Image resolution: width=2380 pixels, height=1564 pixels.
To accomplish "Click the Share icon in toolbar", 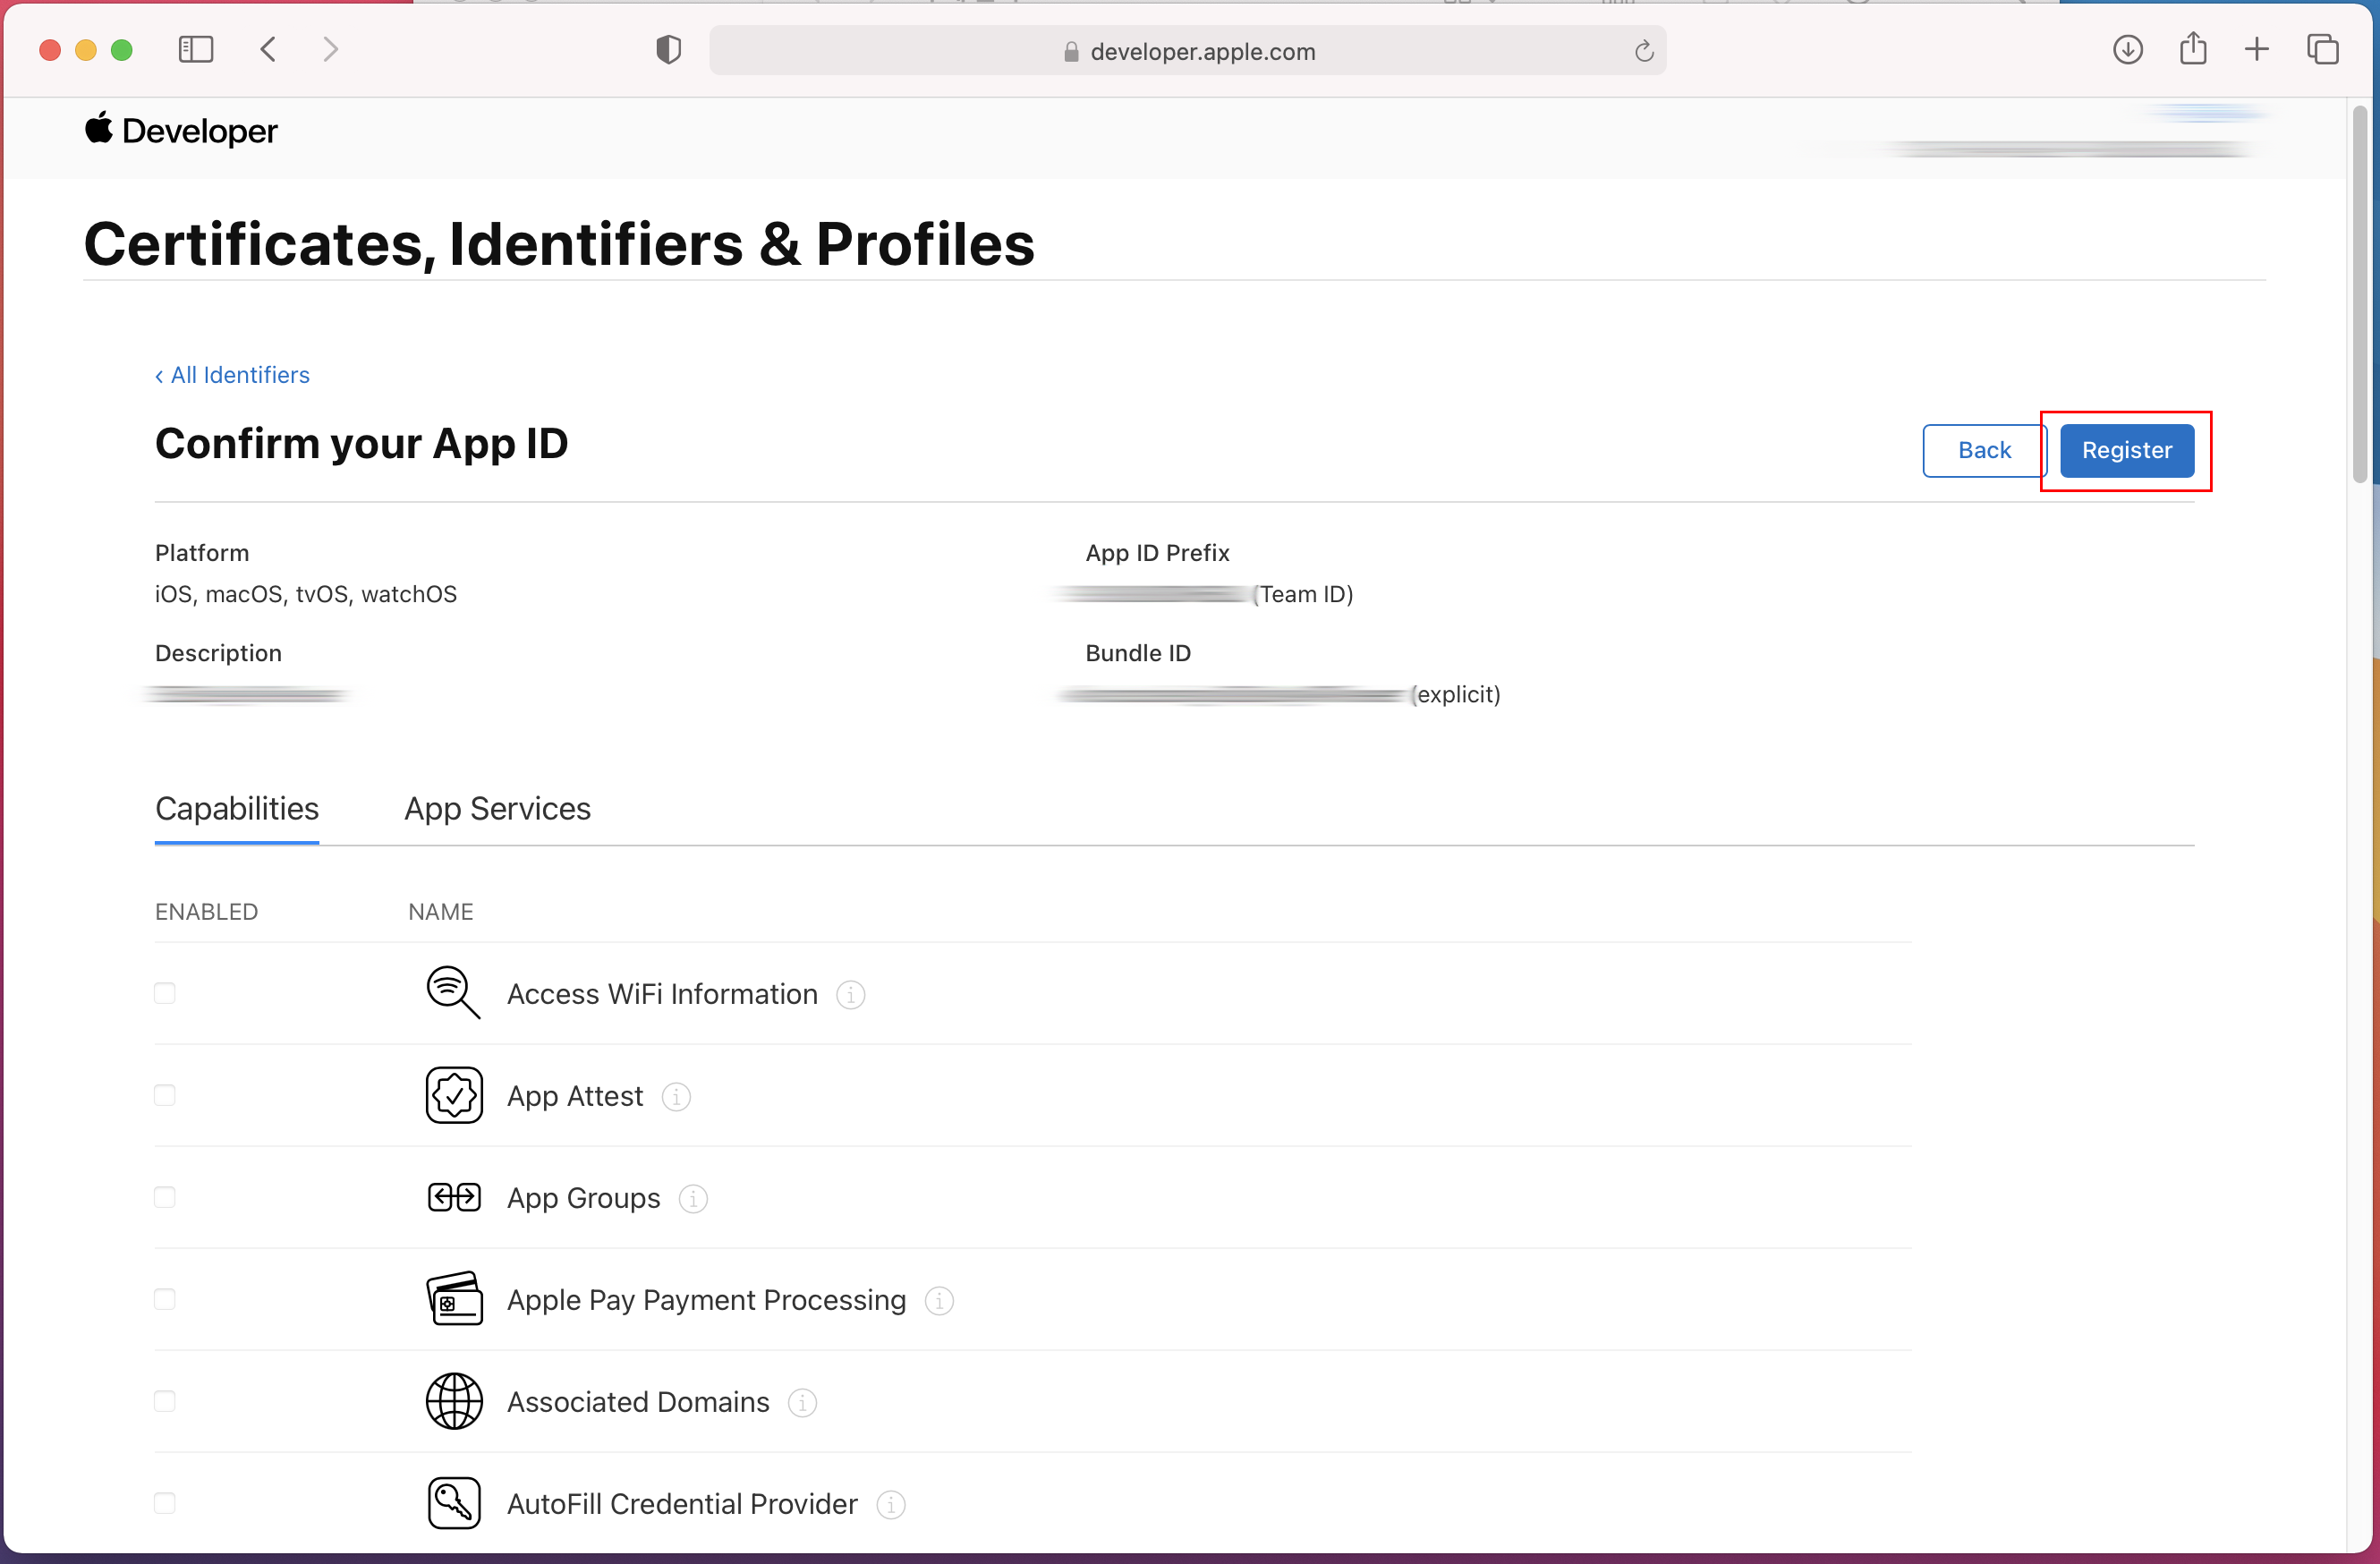I will tap(2193, 49).
